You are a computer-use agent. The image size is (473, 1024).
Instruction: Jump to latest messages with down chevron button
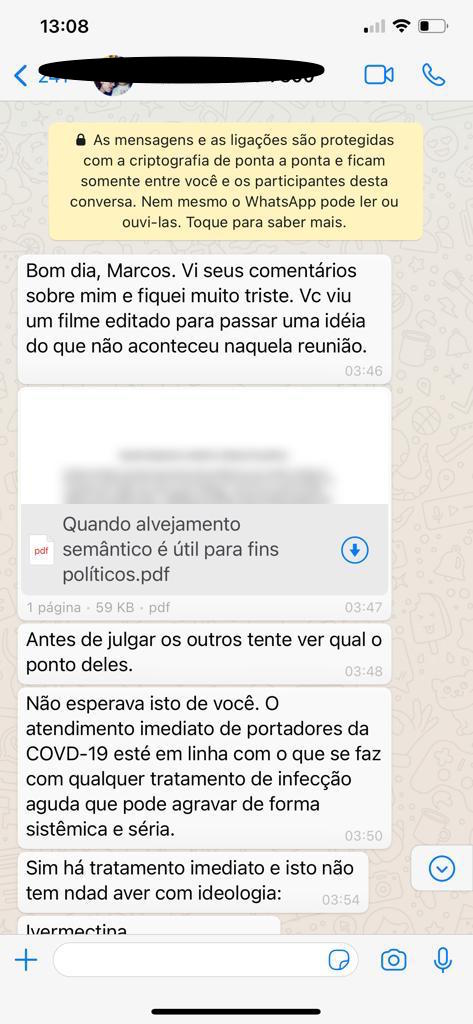[x=442, y=868]
